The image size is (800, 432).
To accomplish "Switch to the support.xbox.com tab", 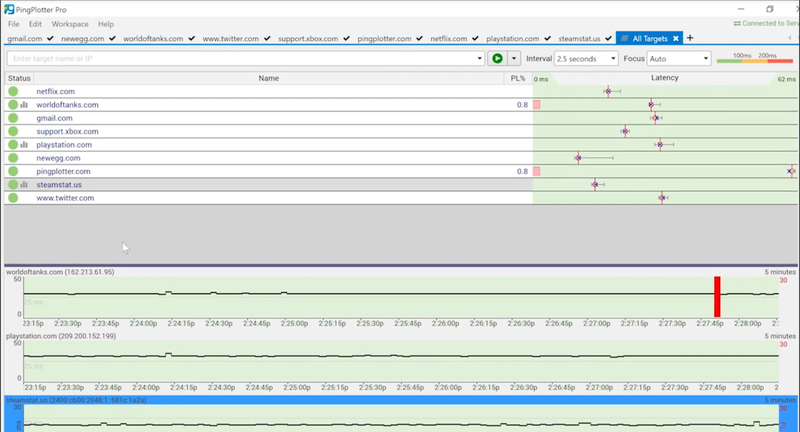I will pyautogui.click(x=313, y=39).
